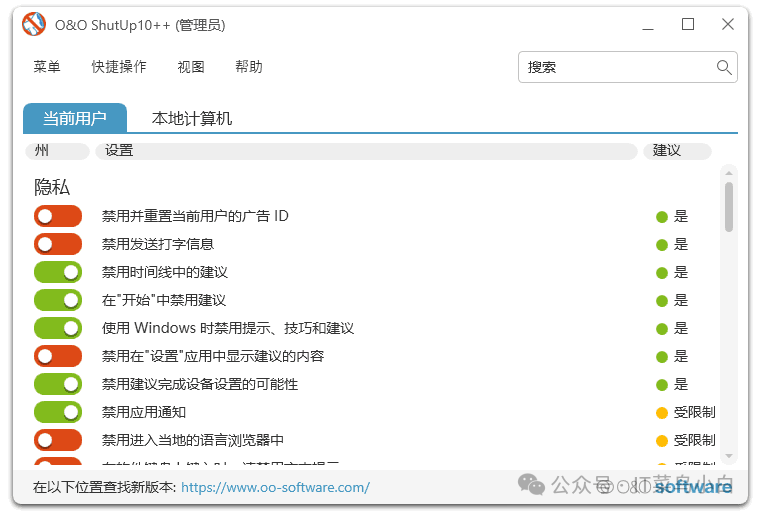Enable 禁用在"设置"应用中显示建议的内容 switch
Screen dimensions: 759x515
58,357
